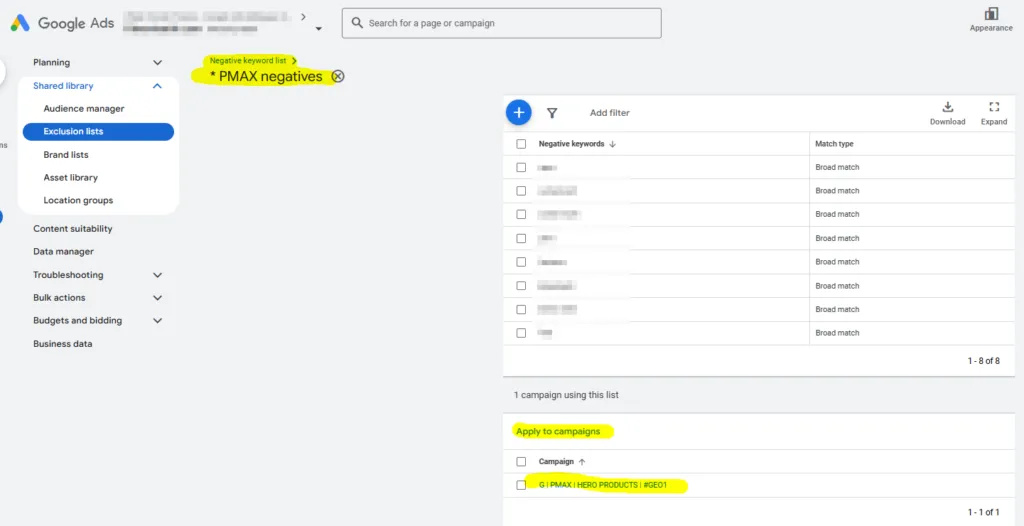This screenshot has width=1024, height=526.
Task: Open Exclusion lists
Action: 98,131
